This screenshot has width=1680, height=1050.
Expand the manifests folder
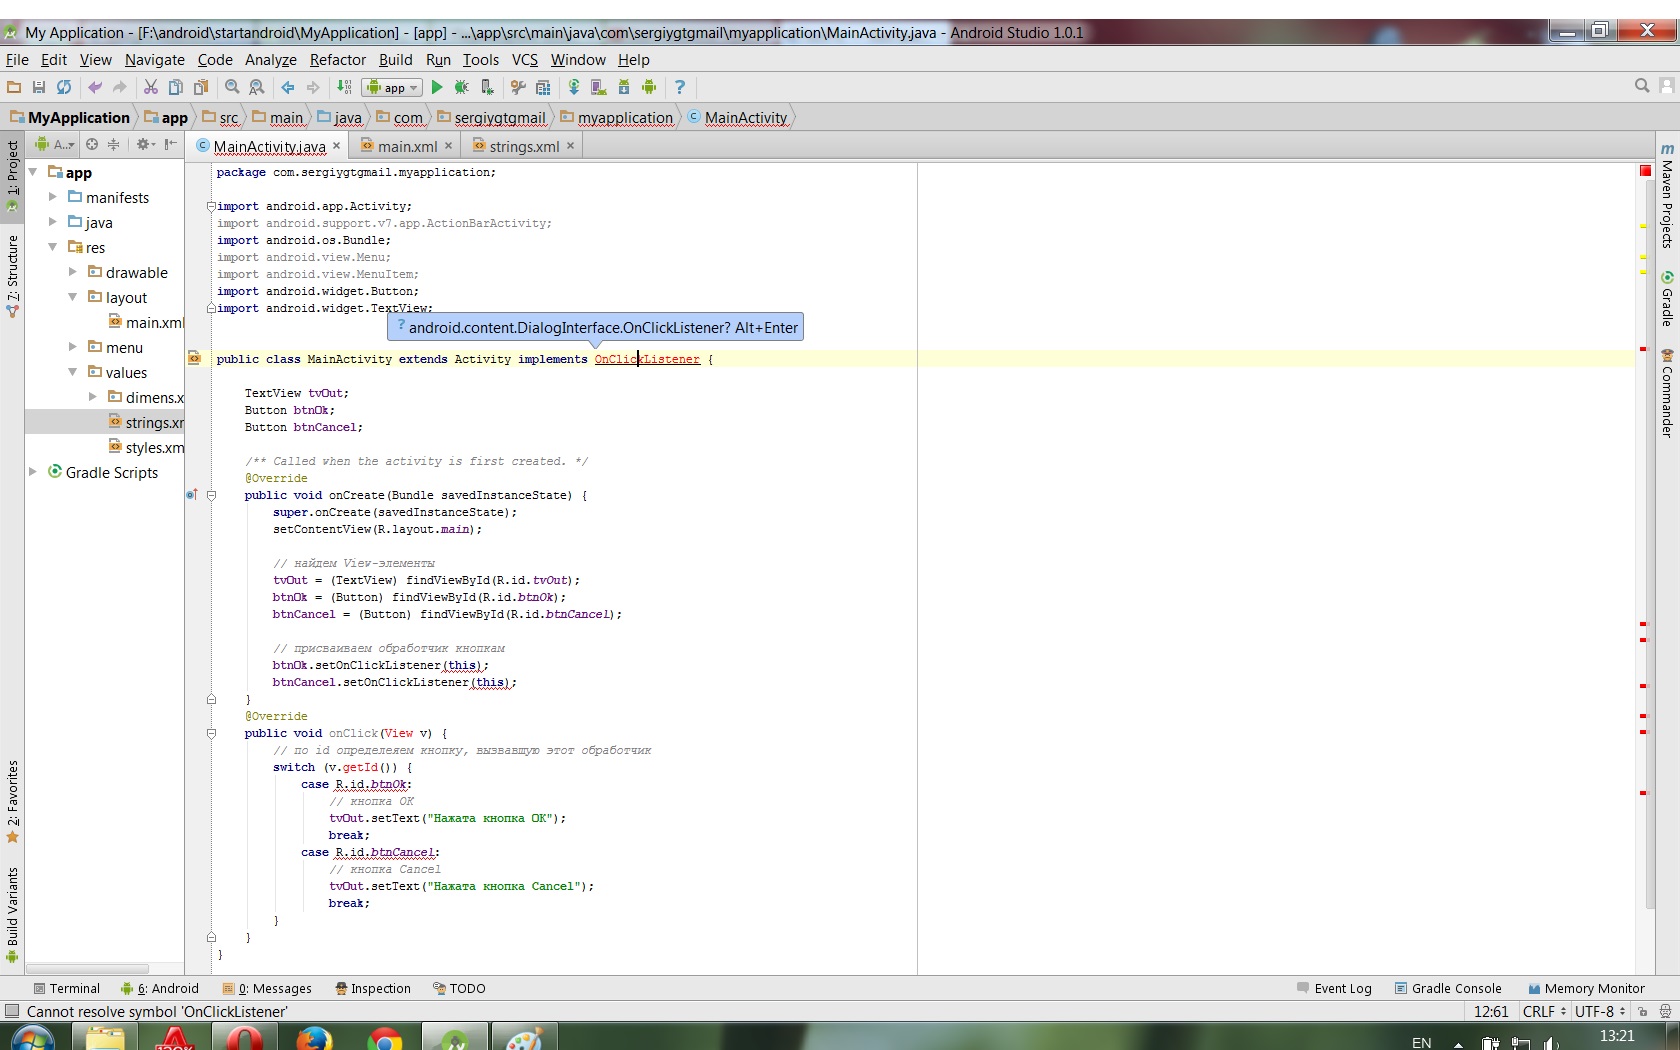[x=53, y=197]
